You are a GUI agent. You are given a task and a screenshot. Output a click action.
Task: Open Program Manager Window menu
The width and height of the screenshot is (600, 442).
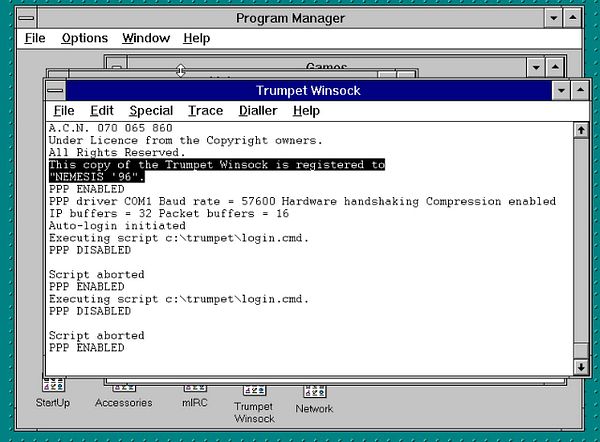coord(146,38)
